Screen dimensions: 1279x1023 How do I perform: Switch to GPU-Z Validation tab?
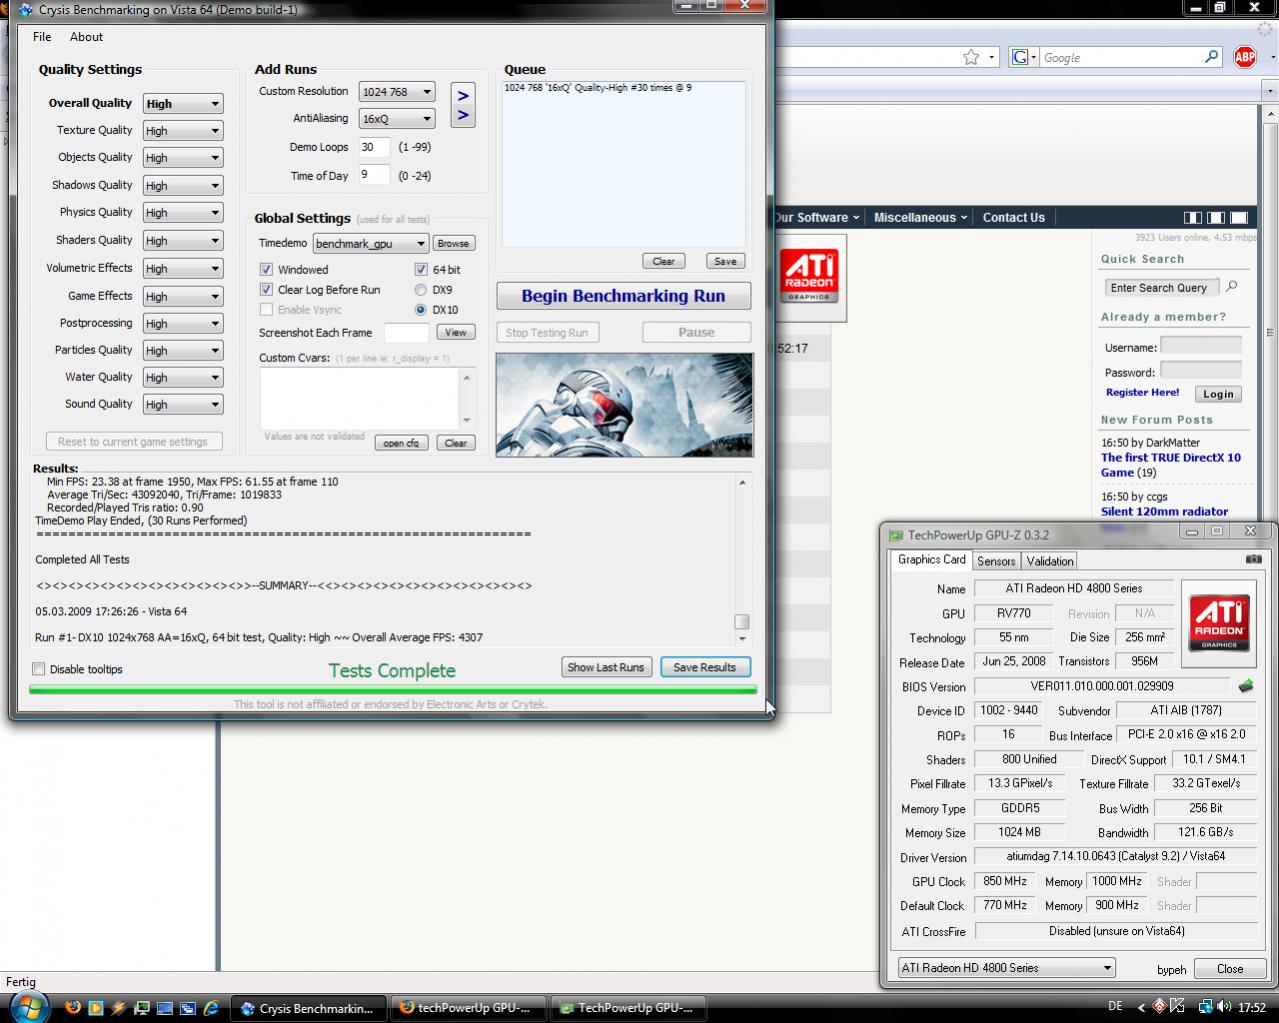point(1050,561)
